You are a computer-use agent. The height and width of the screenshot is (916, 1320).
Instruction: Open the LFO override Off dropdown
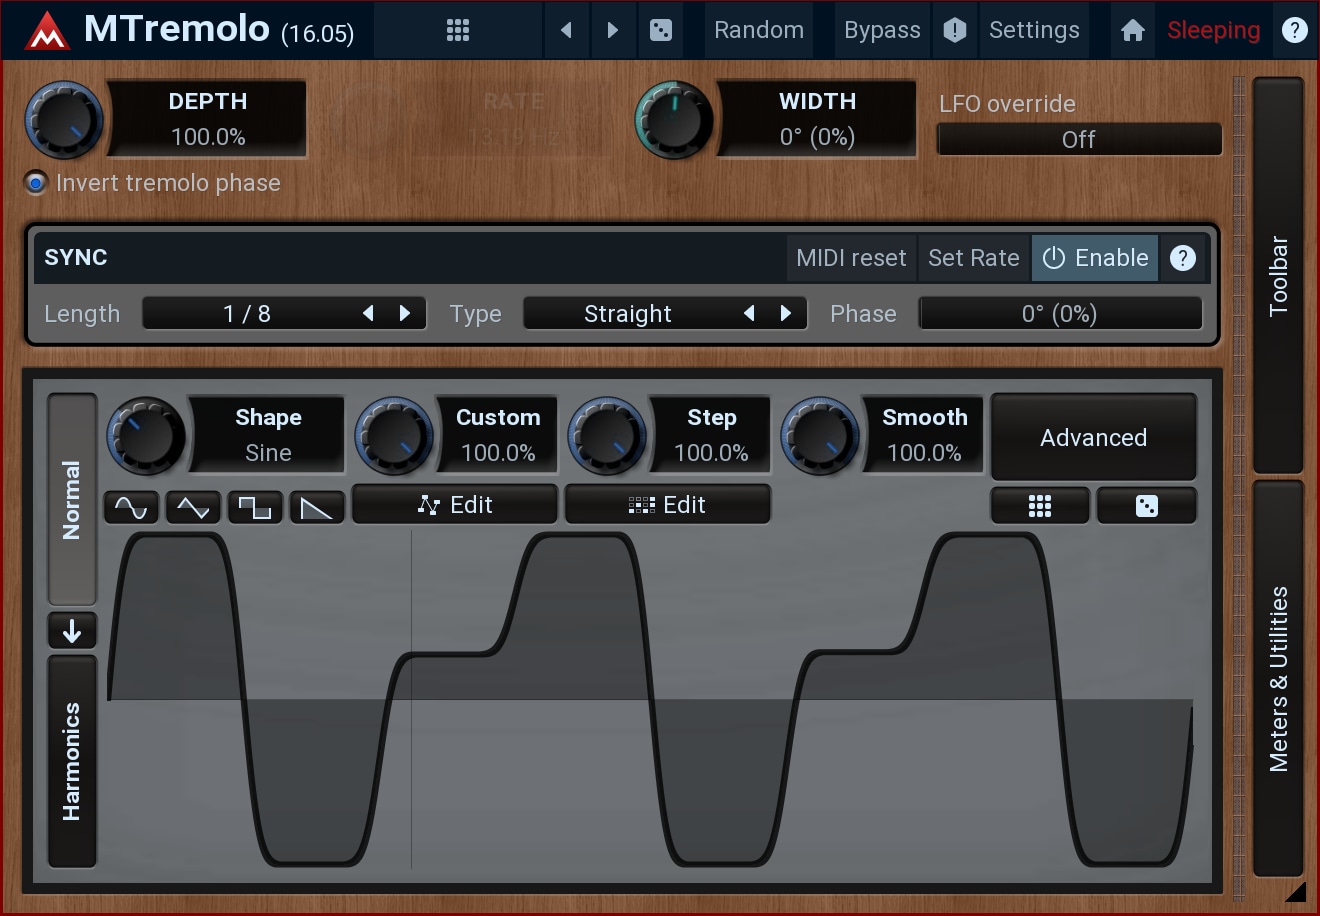click(1079, 140)
